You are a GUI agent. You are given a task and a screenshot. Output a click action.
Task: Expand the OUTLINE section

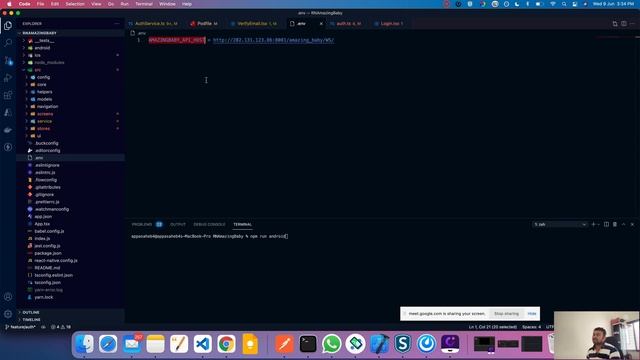(31, 312)
